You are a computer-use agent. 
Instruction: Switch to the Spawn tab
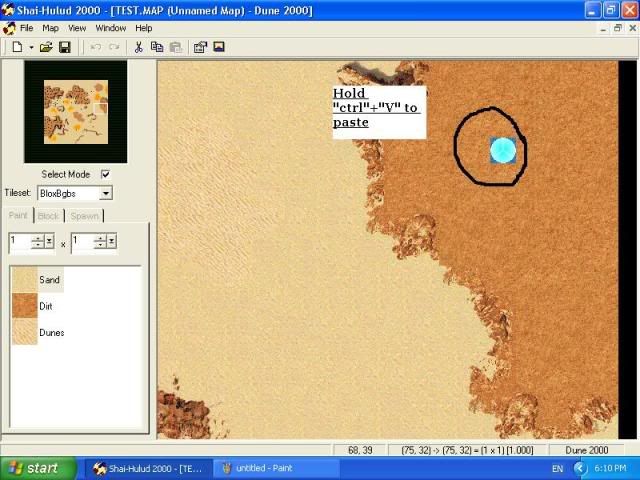(84, 216)
